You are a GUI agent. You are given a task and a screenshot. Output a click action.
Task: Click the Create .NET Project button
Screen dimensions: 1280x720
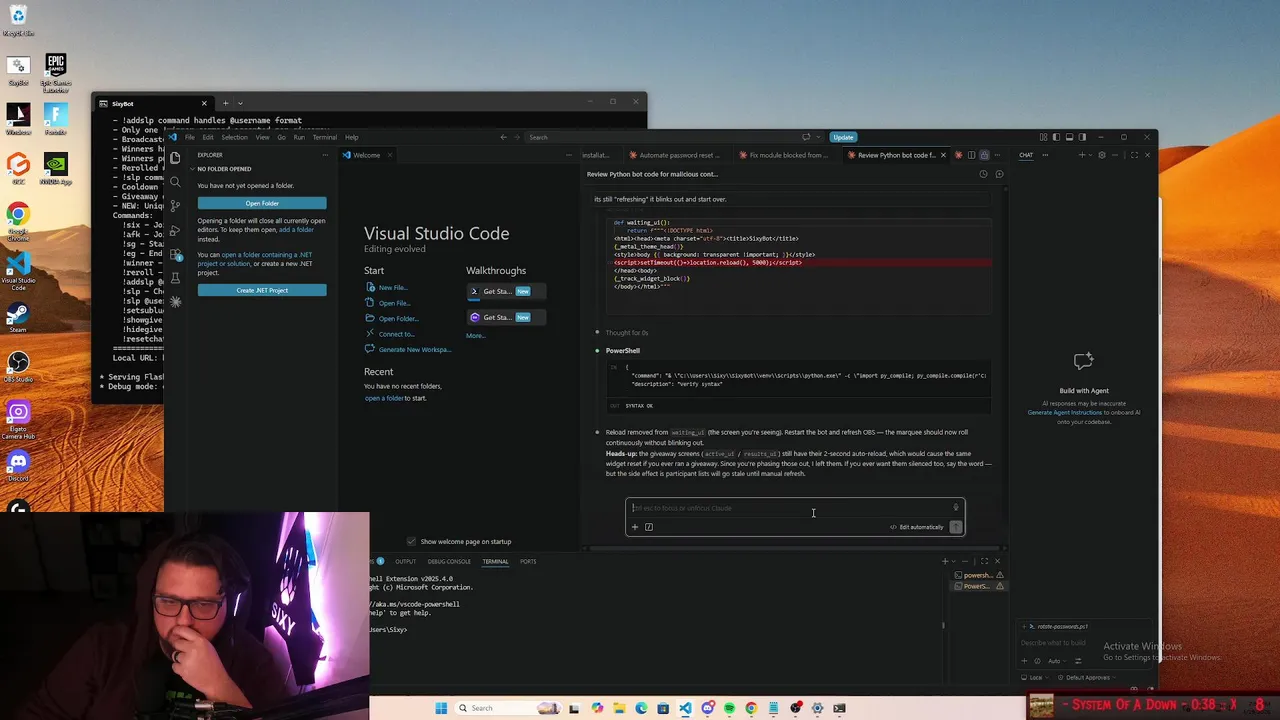[262, 290]
